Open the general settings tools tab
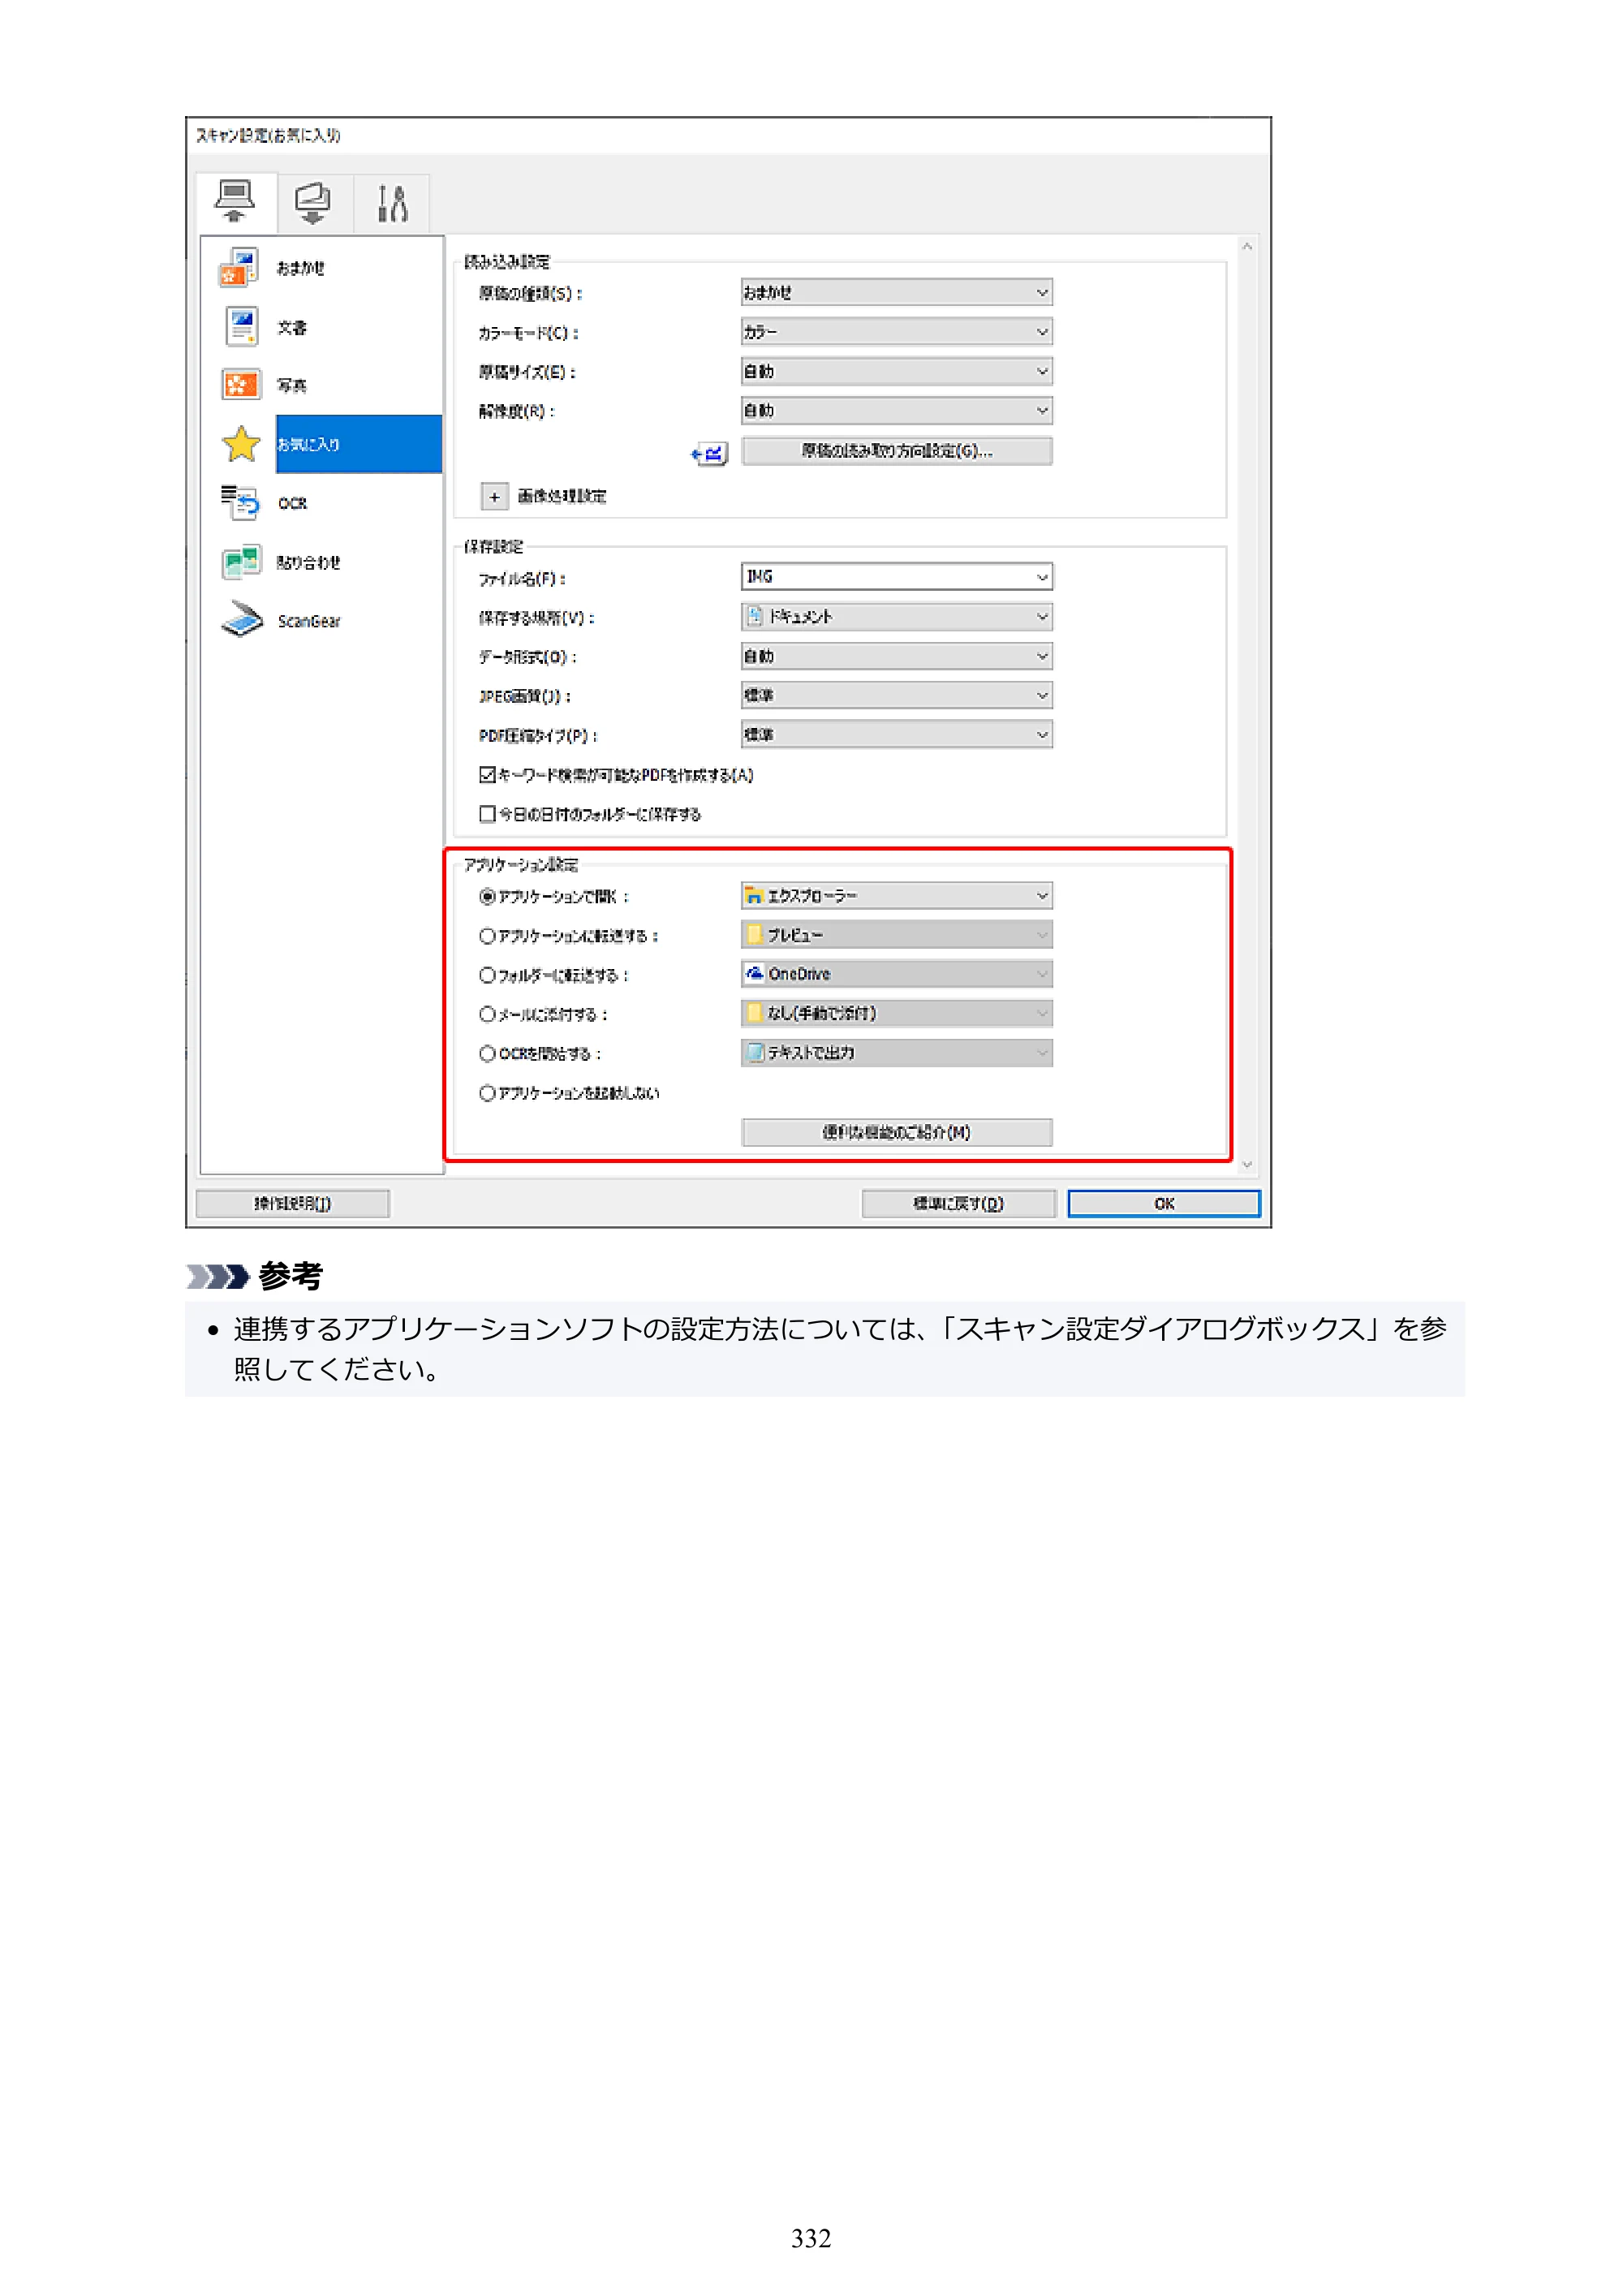The image size is (1623, 2296). (x=392, y=203)
